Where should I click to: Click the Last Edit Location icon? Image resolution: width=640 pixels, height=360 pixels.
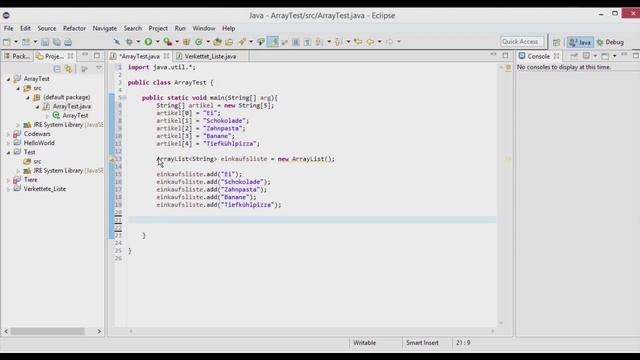(358, 42)
